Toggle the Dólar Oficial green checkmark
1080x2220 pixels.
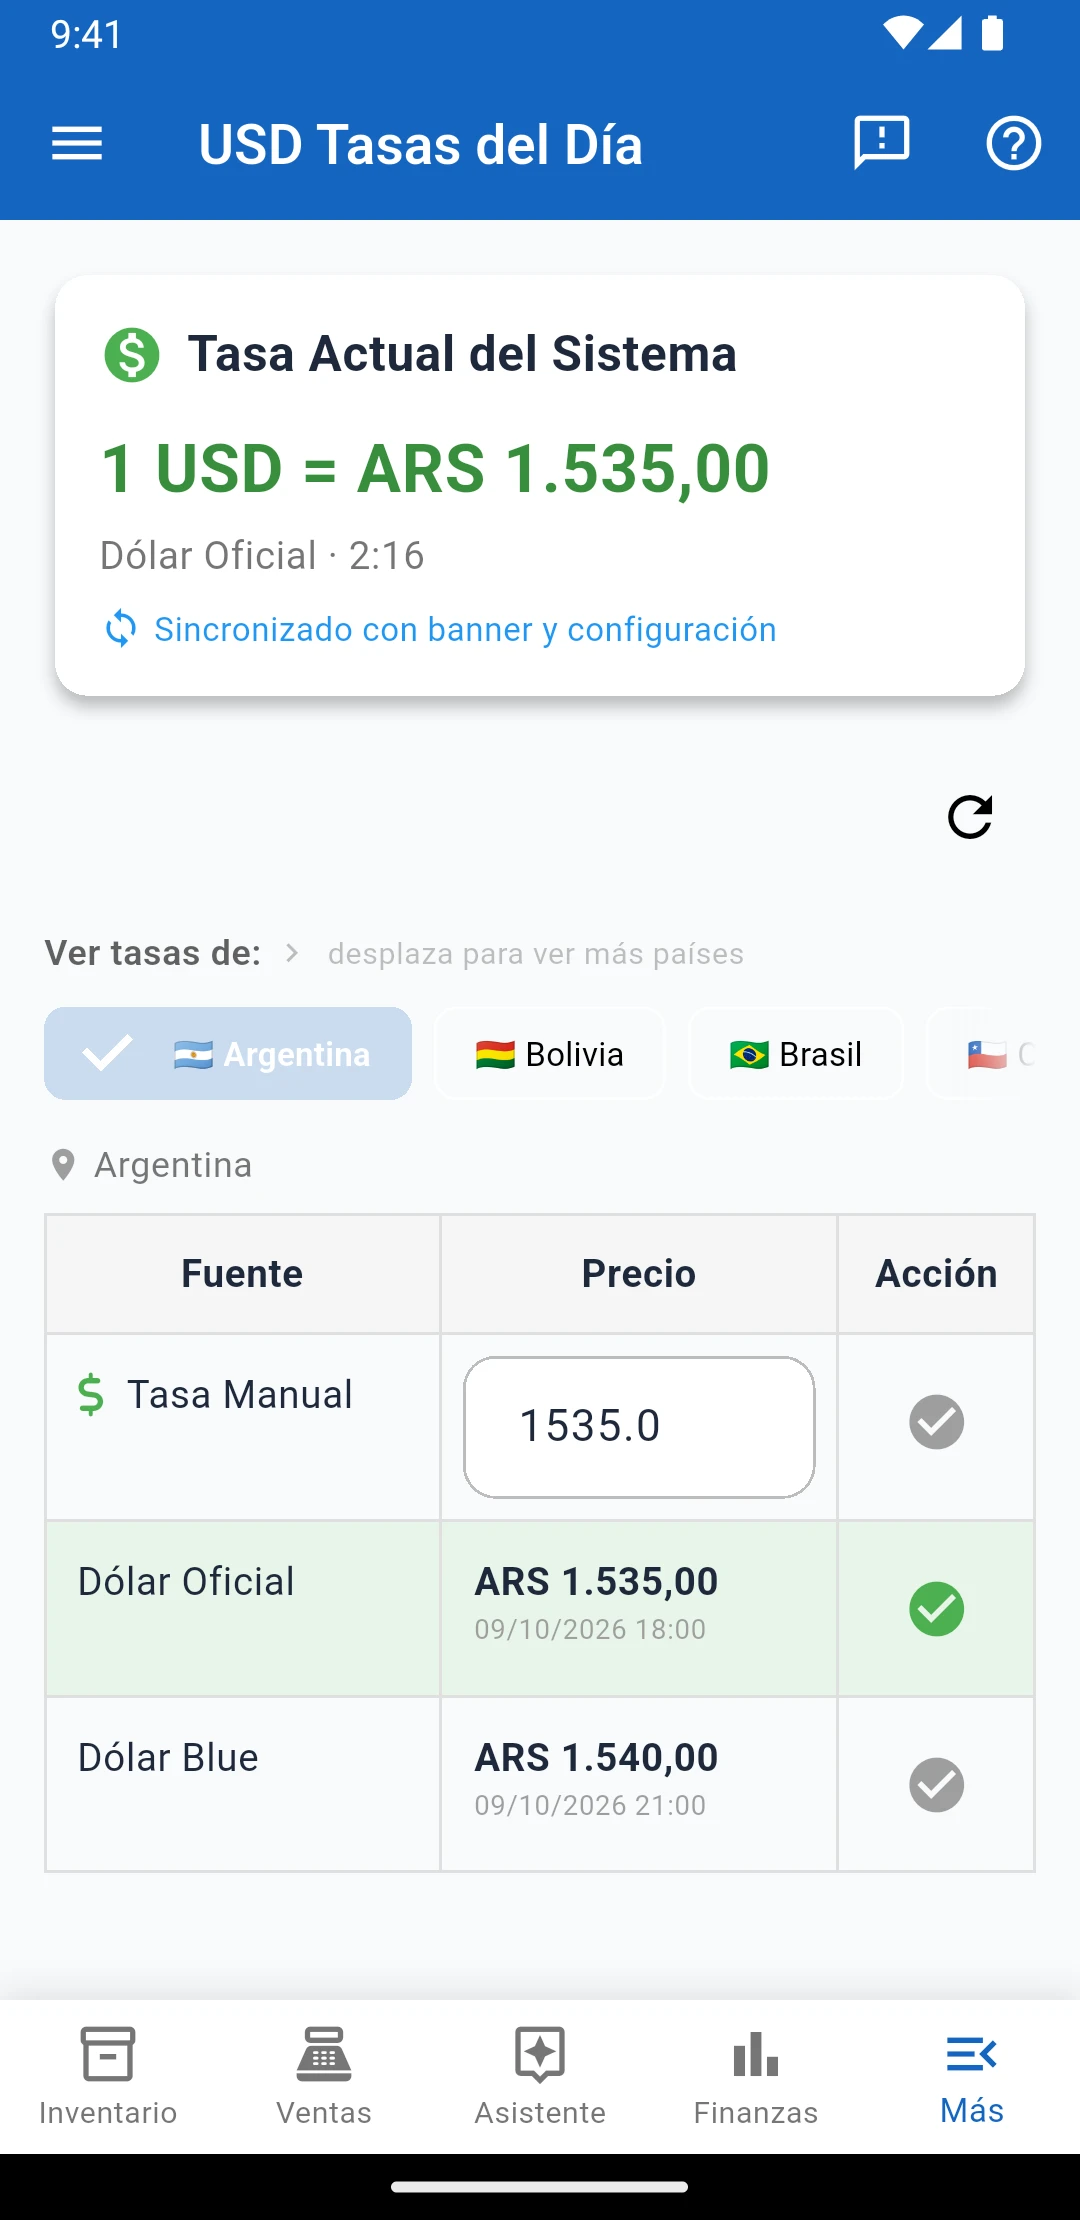point(937,1609)
